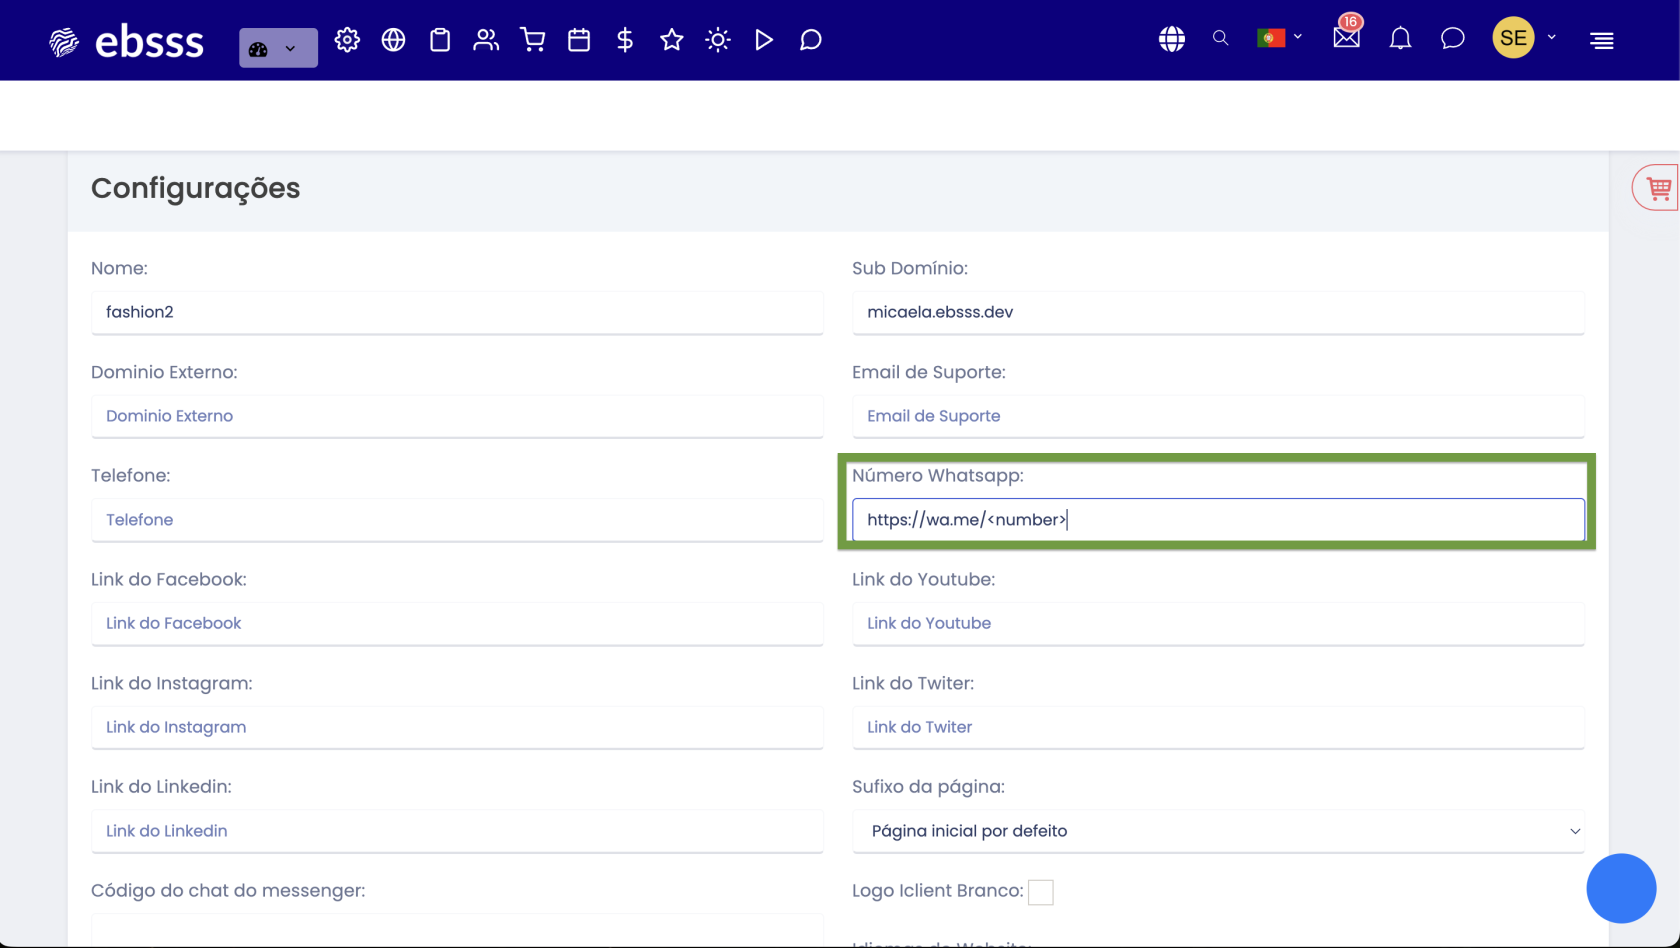Click the Telefone input field

click(457, 520)
